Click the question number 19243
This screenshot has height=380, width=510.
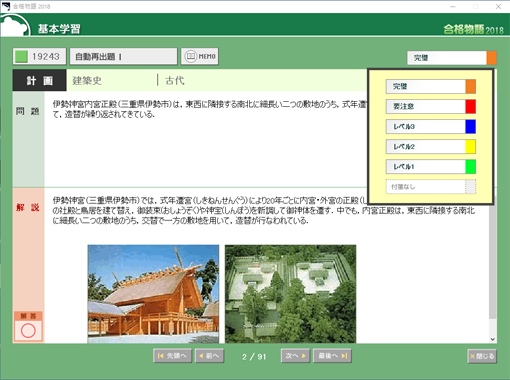click(46, 56)
